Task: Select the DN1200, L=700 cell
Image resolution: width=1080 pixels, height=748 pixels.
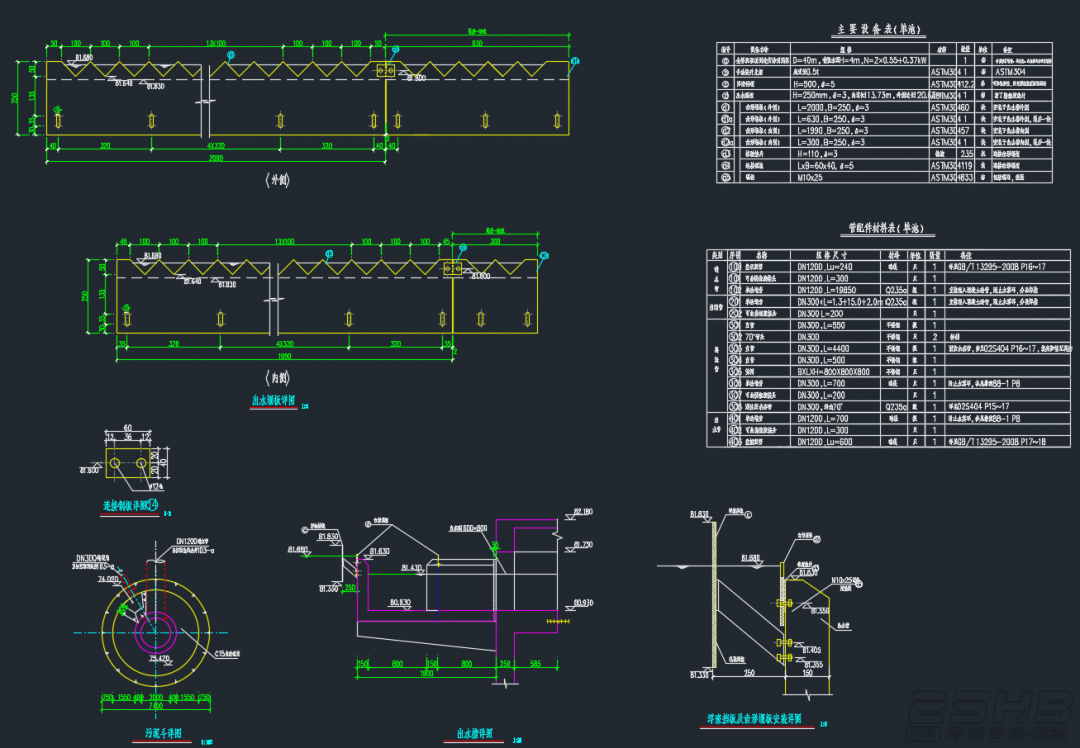Action: [x=822, y=419]
